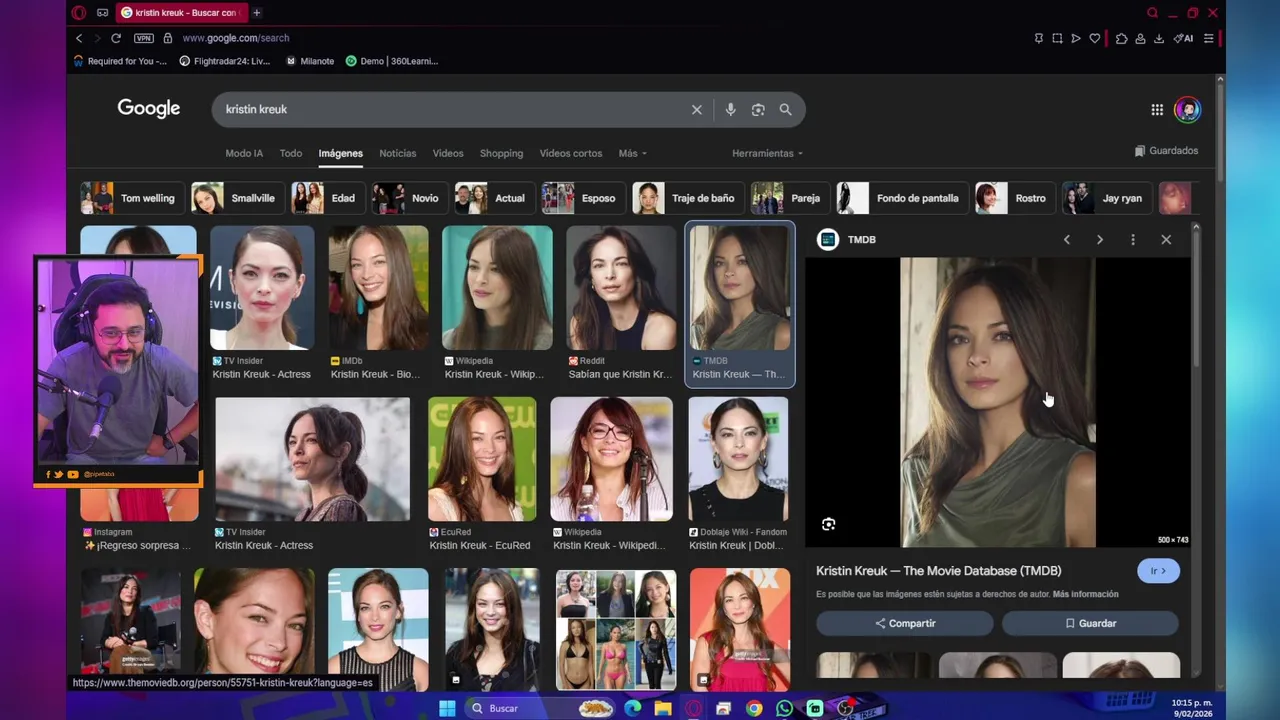Go back to previous page
The width and height of the screenshot is (1280, 720).
pos(79,38)
